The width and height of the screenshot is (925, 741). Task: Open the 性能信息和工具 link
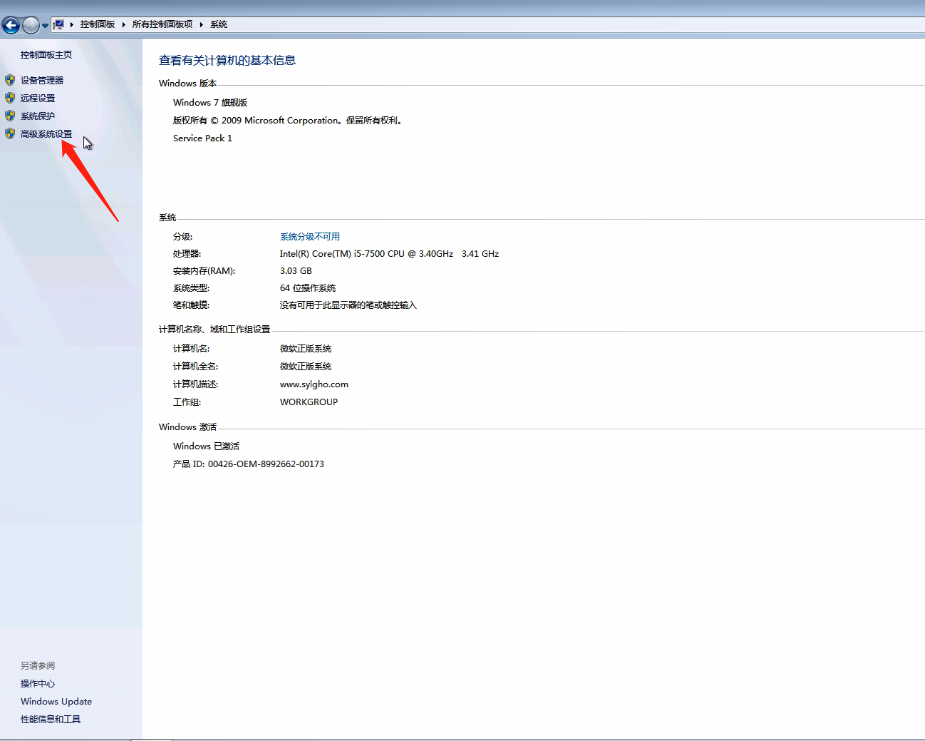[x=50, y=719]
